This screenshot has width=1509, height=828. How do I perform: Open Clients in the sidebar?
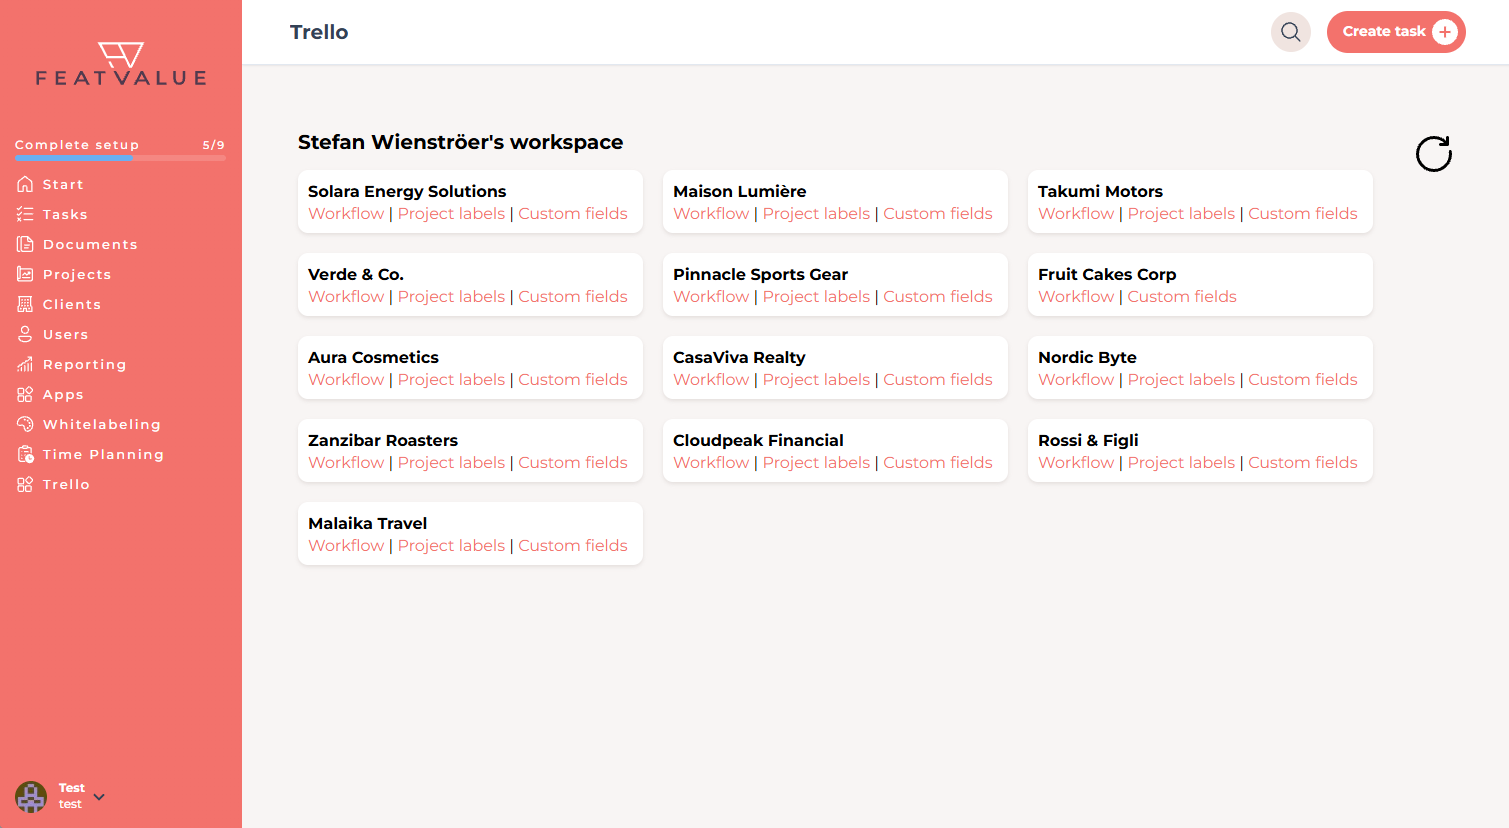(x=72, y=304)
